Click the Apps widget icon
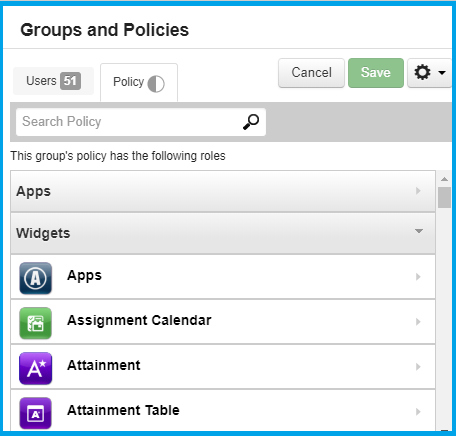 (36, 278)
